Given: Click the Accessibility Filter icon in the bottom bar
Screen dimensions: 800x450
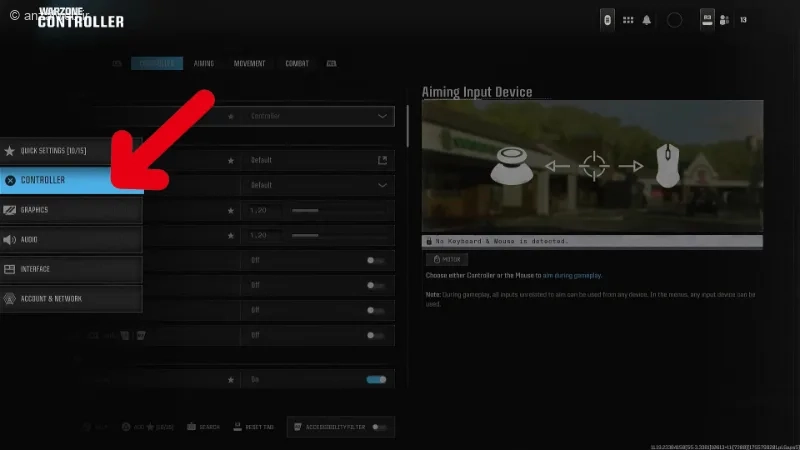Looking at the screenshot, I should point(298,427).
